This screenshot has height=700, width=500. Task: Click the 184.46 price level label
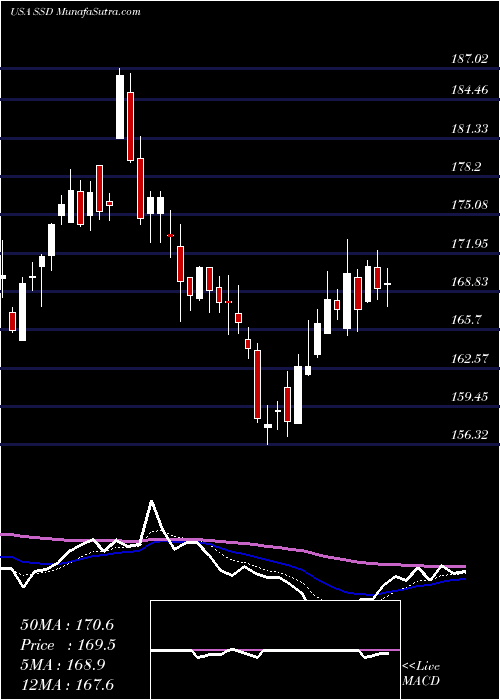click(469, 91)
